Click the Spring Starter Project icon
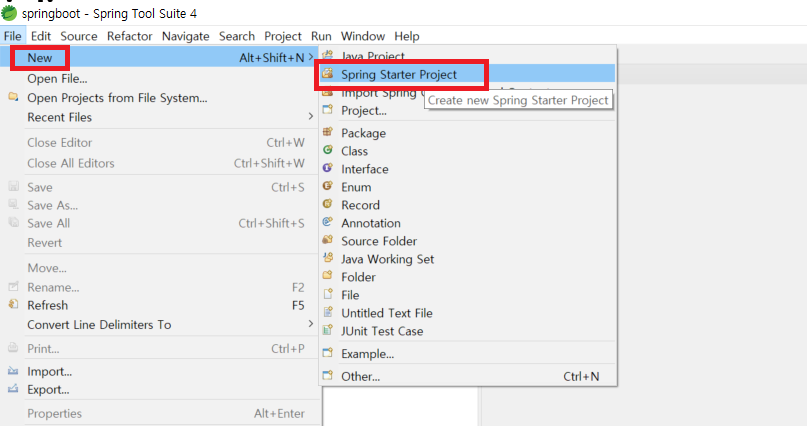The image size is (807, 426). click(x=327, y=74)
